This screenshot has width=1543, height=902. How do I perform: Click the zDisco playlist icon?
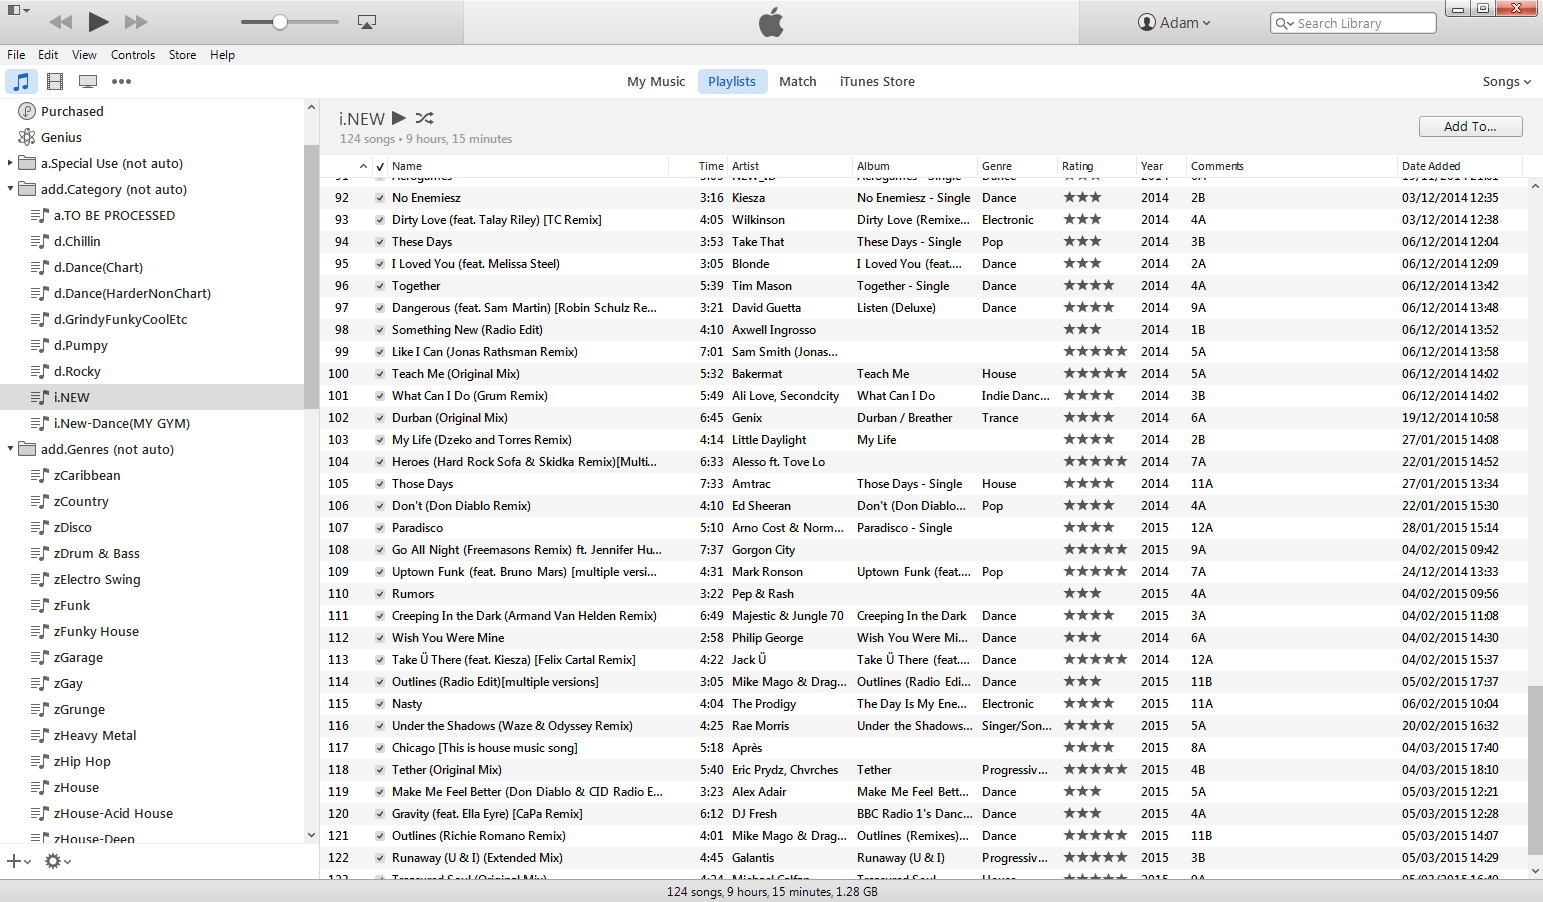point(39,527)
